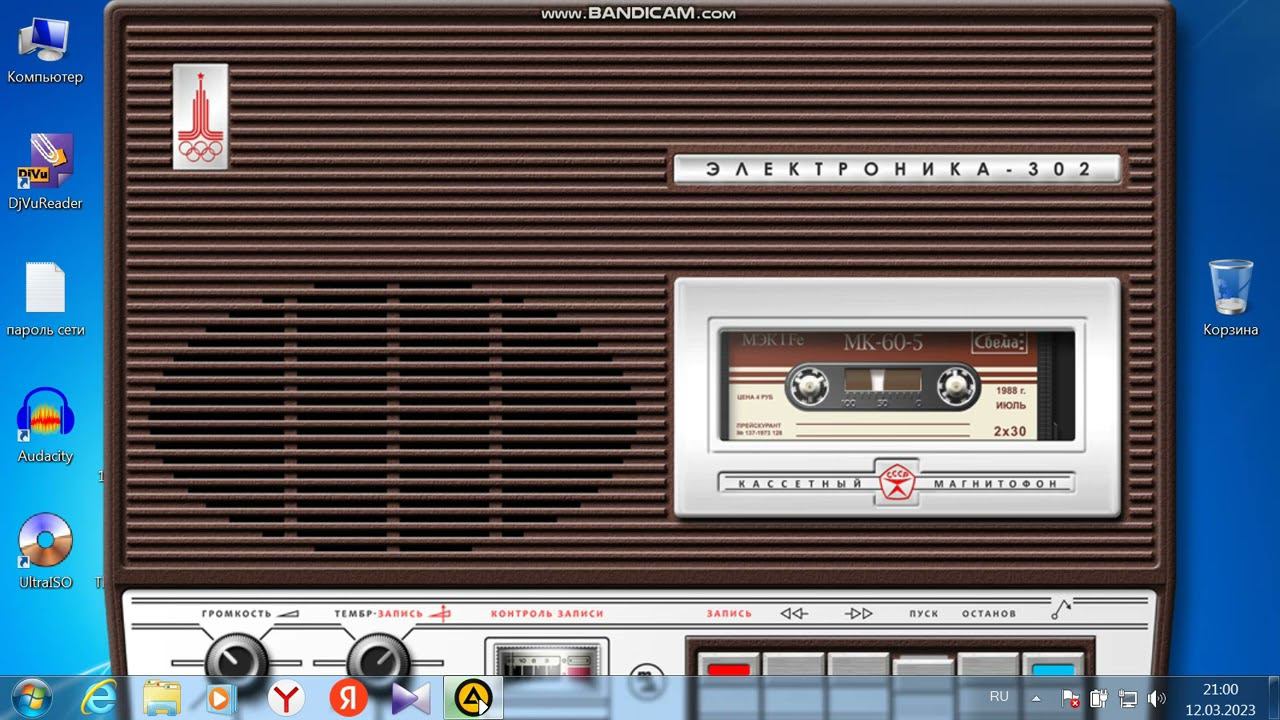This screenshot has height=720, width=1280.
Task: Click the Громкость volume knob
Action: click(x=237, y=657)
